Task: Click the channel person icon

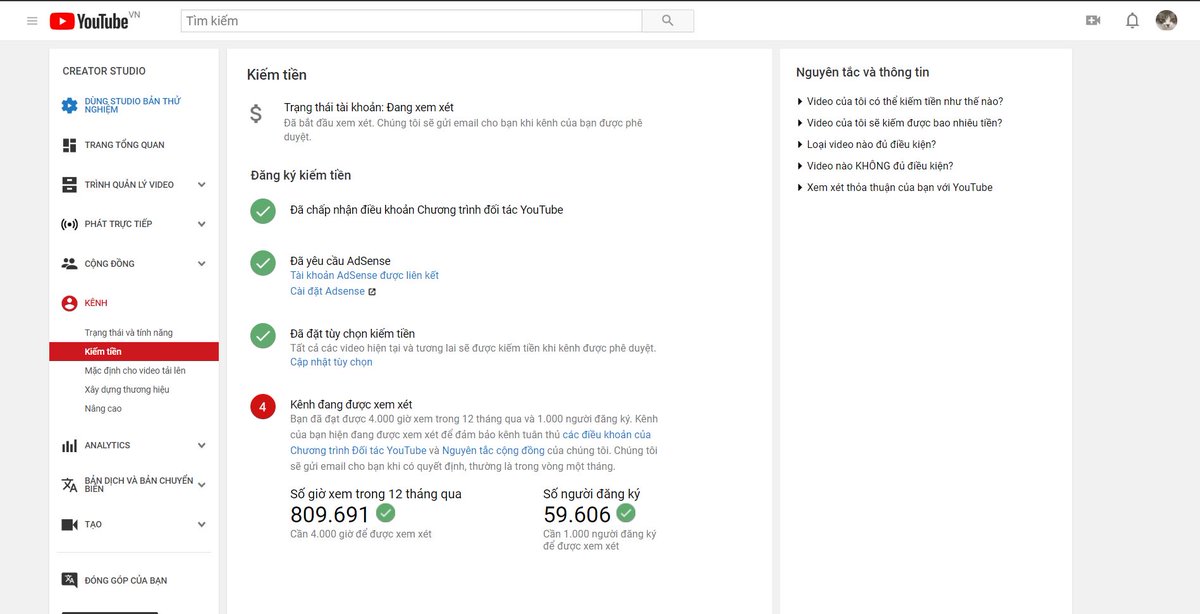Action: click(x=69, y=303)
